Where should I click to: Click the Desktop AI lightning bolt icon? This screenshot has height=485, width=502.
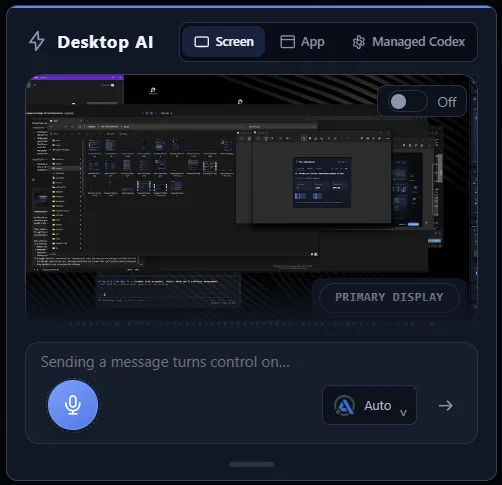37,41
